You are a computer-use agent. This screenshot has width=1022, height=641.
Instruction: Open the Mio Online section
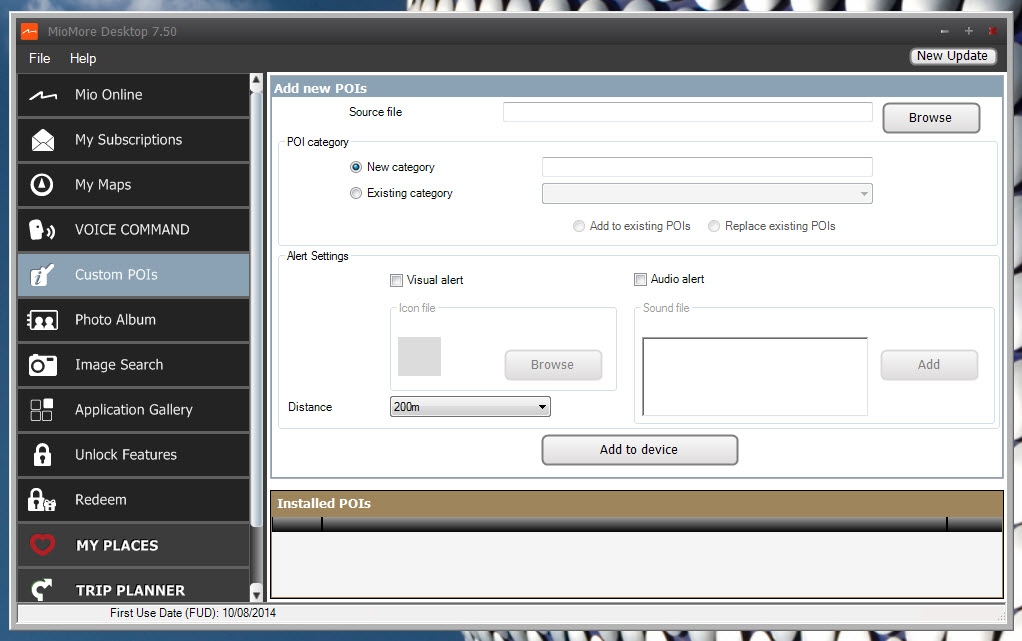click(133, 95)
